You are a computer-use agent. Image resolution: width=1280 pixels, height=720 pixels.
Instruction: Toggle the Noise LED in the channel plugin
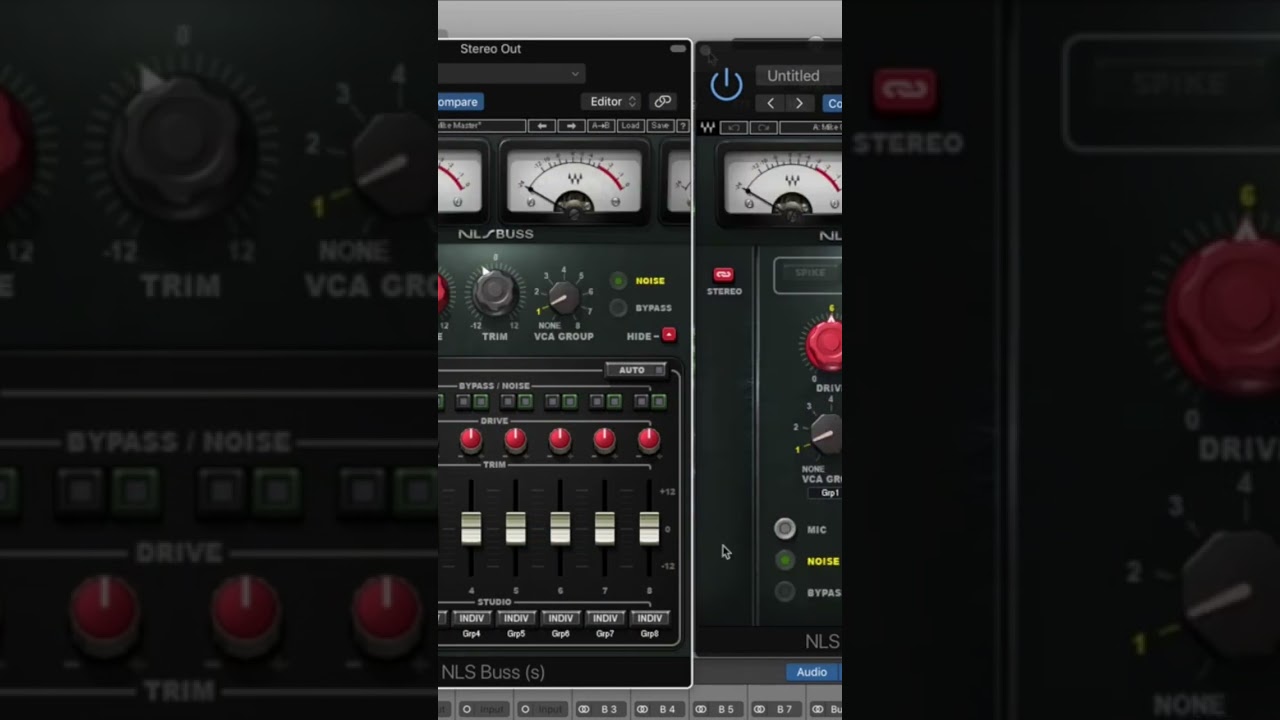coord(785,561)
